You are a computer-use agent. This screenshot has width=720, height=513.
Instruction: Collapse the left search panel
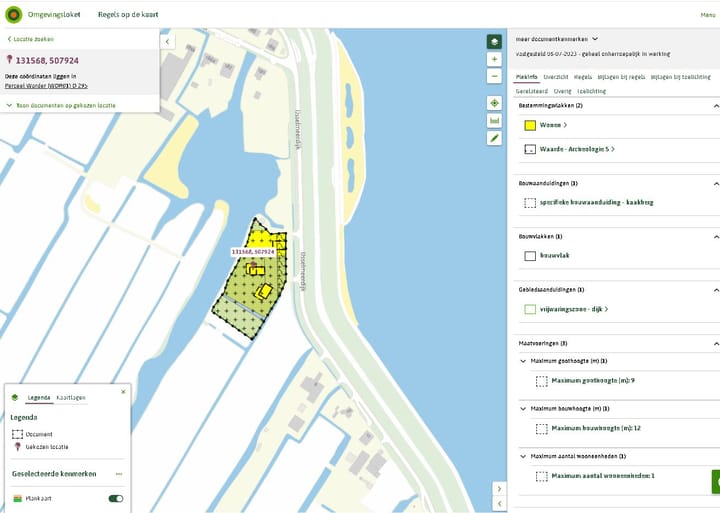(167, 42)
